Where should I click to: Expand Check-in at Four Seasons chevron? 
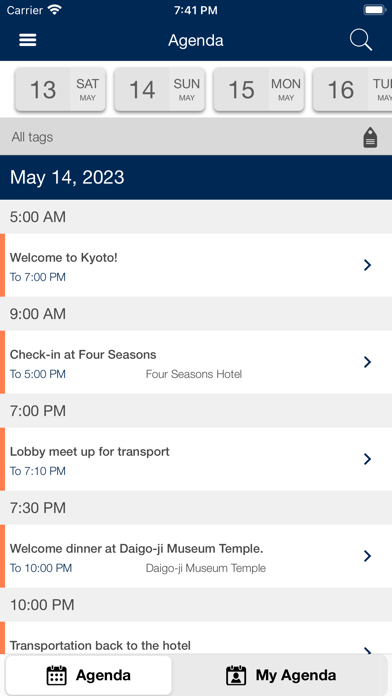pos(367,362)
